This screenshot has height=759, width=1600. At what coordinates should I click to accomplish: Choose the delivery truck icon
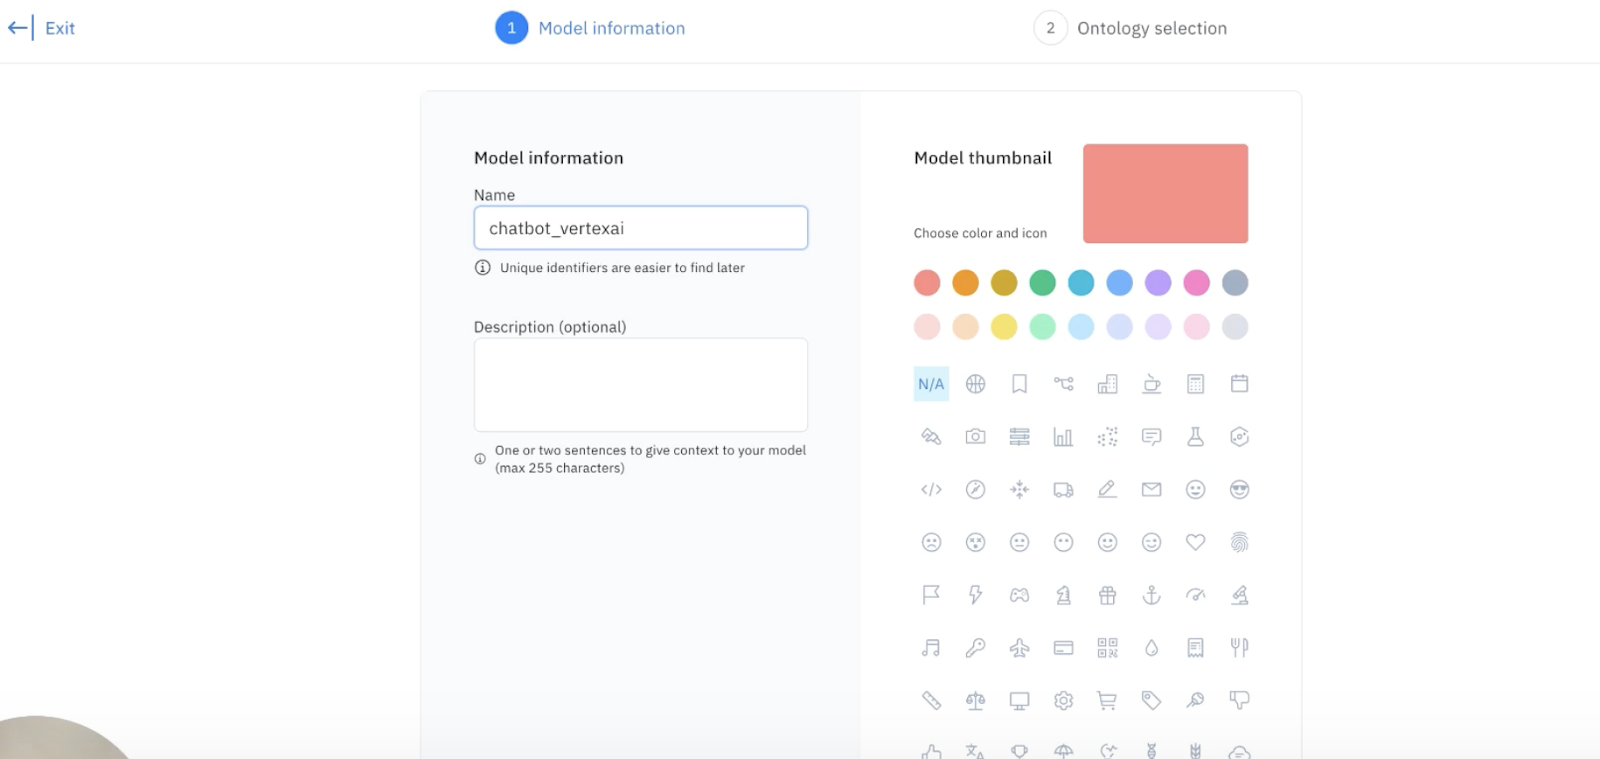tap(1064, 489)
